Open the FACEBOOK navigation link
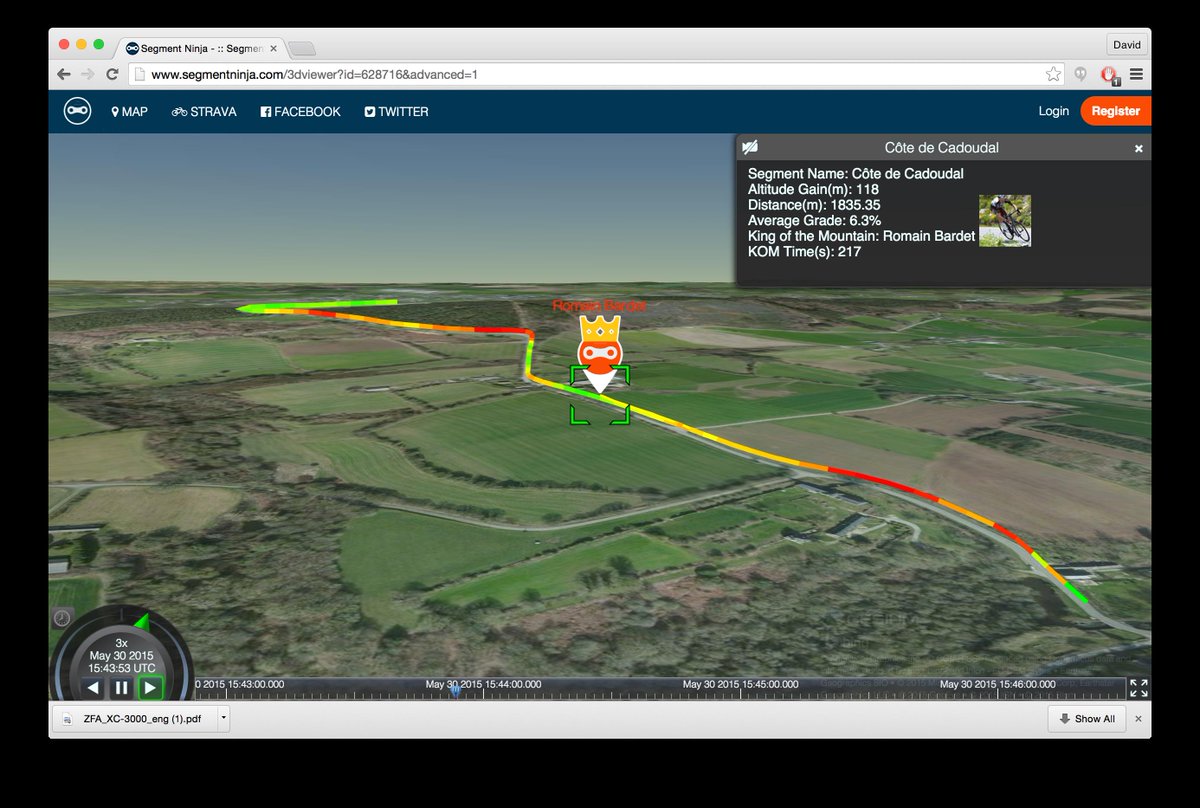Image resolution: width=1200 pixels, height=808 pixels. 300,112
